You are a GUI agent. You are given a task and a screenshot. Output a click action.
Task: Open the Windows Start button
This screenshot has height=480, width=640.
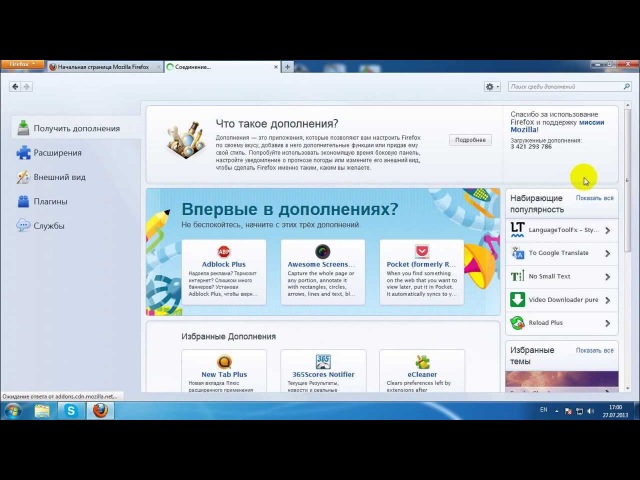point(12,411)
